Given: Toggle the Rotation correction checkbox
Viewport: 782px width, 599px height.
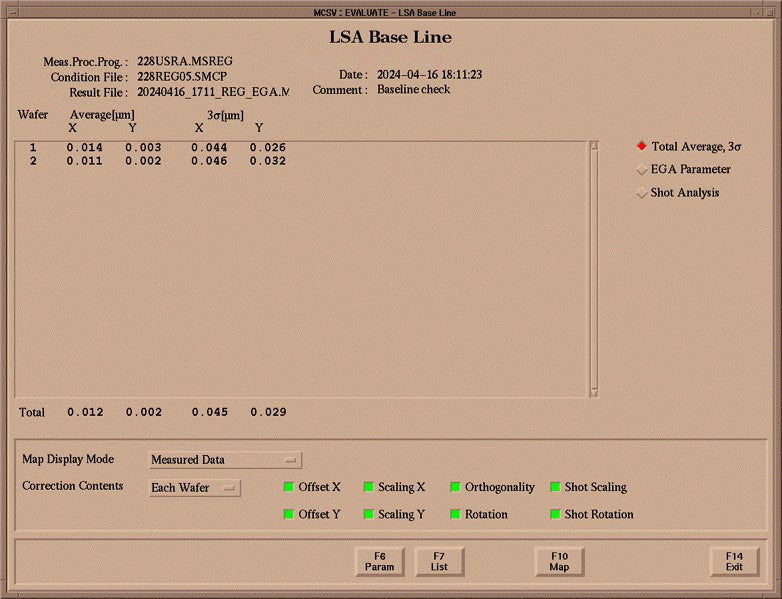Looking at the screenshot, I should point(455,514).
